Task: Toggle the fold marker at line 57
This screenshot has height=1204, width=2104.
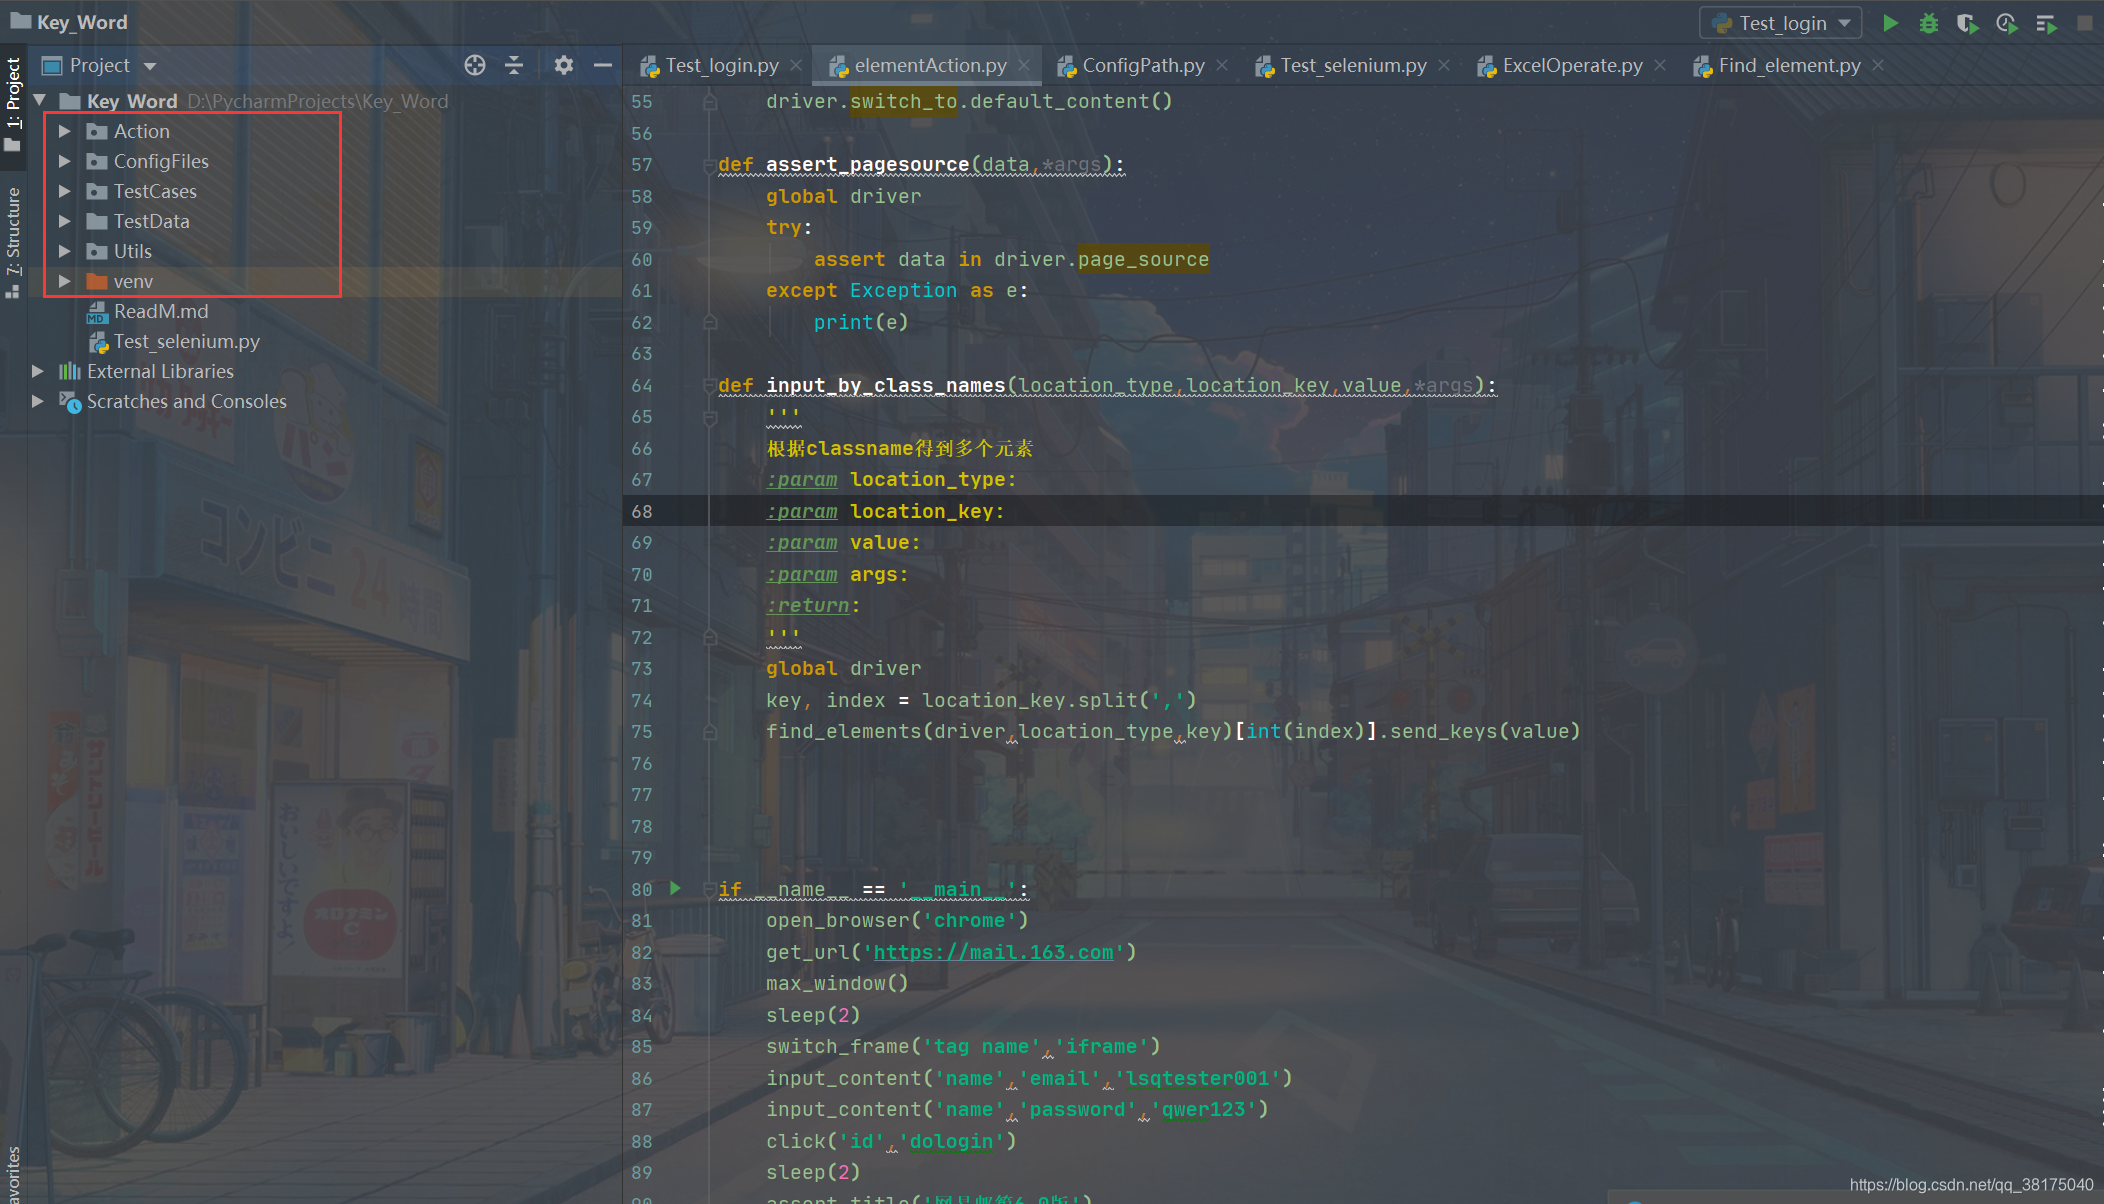Action: tap(709, 165)
